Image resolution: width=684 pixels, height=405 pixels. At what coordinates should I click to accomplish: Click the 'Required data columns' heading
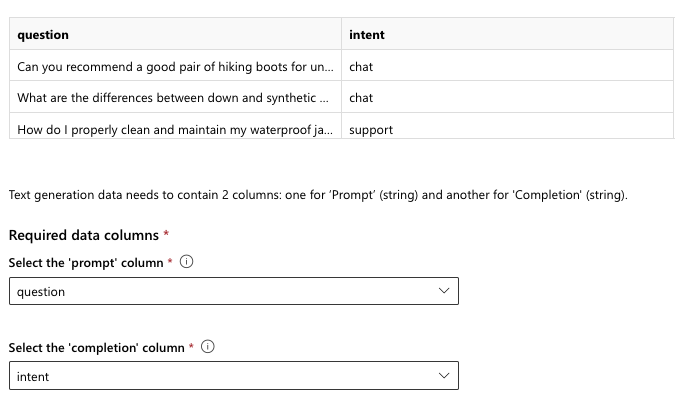click(83, 235)
